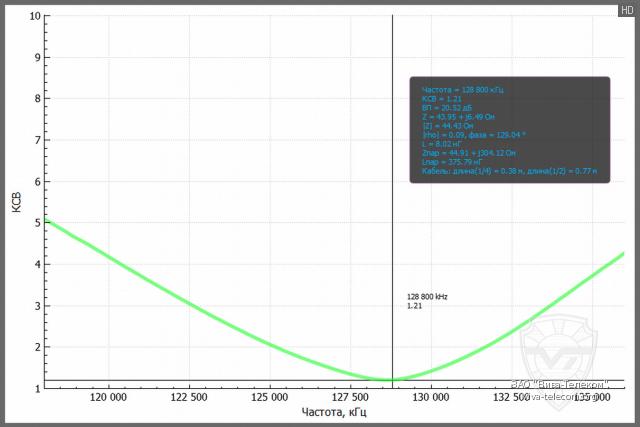
Task: Click the value 5 on the КСВ axis
Action: [38, 223]
